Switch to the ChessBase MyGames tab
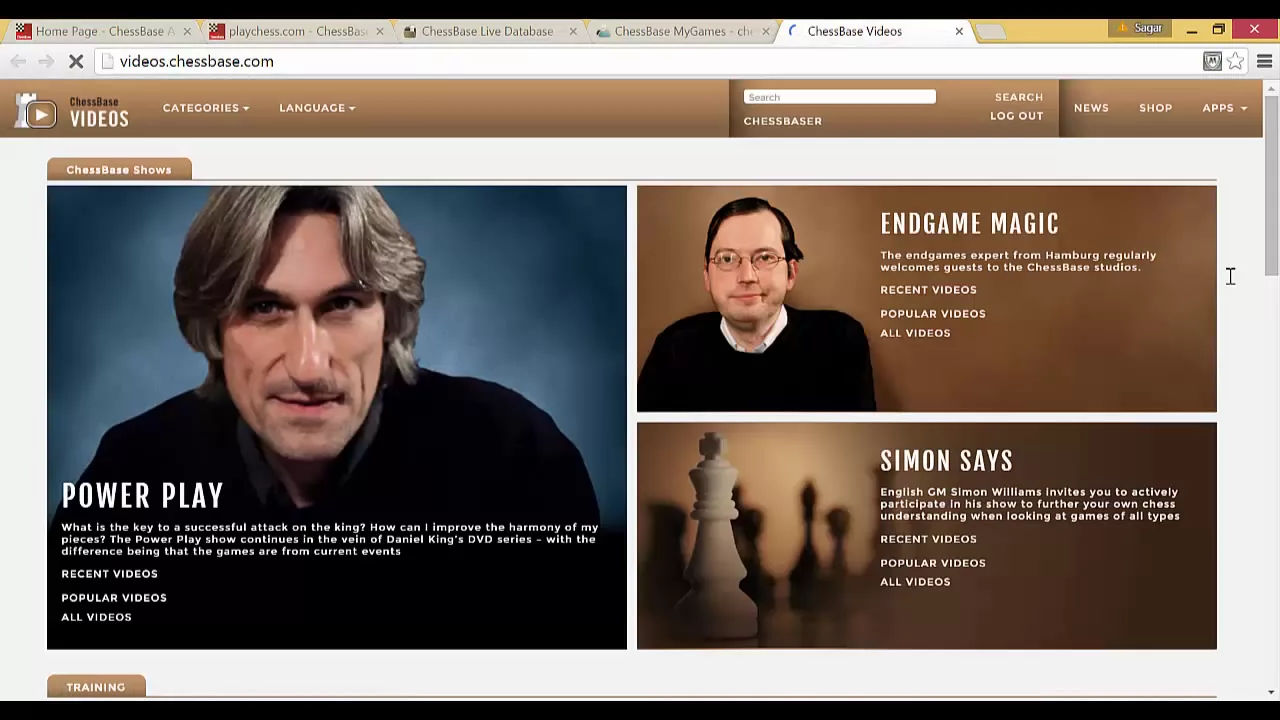This screenshot has width=1280, height=720. click(682, 31)
